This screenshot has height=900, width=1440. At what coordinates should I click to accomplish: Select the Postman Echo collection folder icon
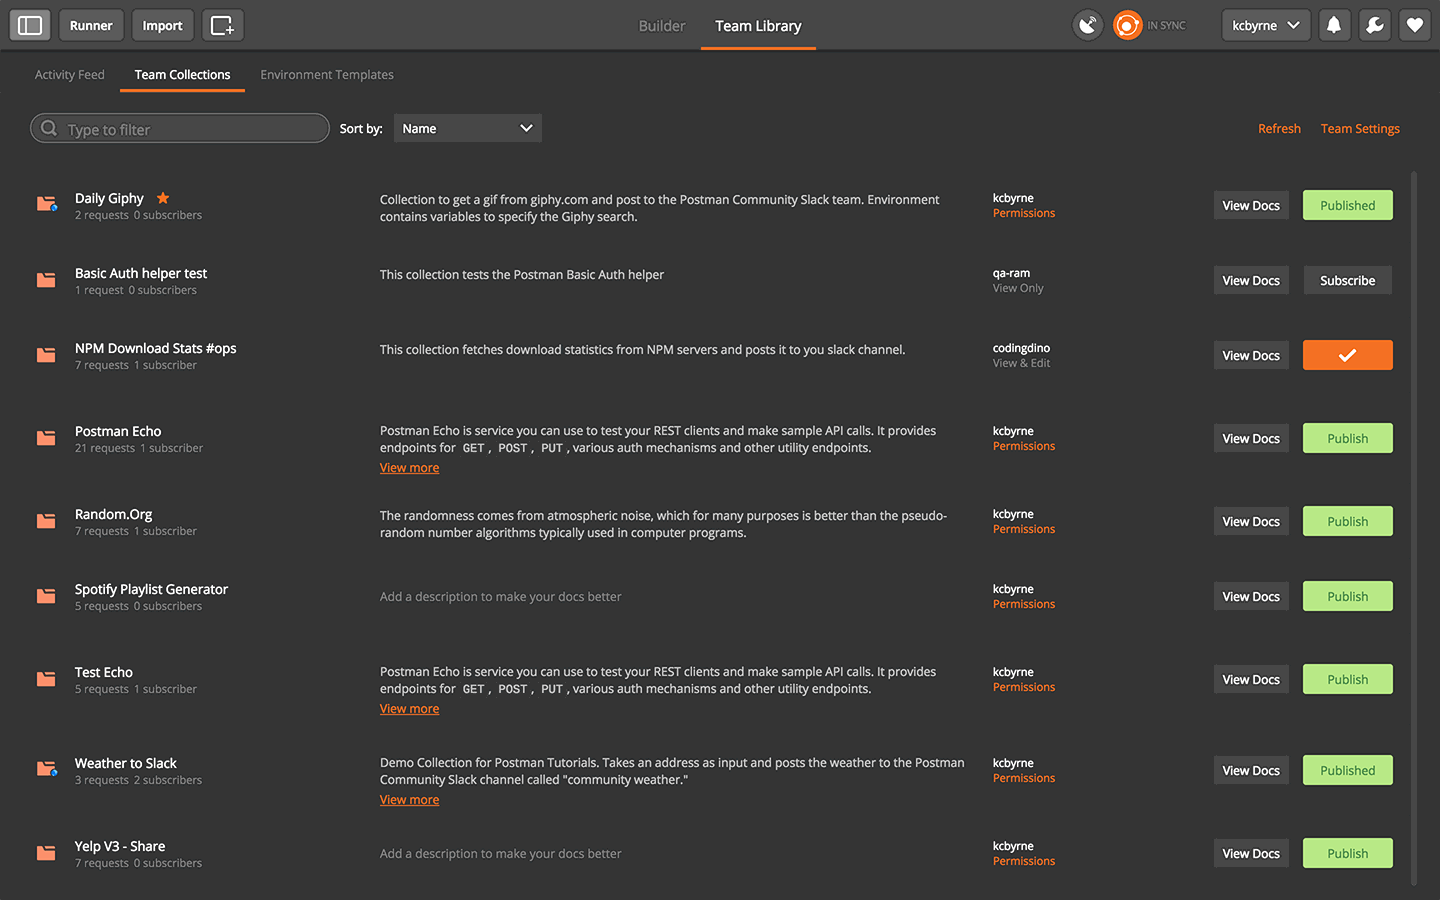46,438
